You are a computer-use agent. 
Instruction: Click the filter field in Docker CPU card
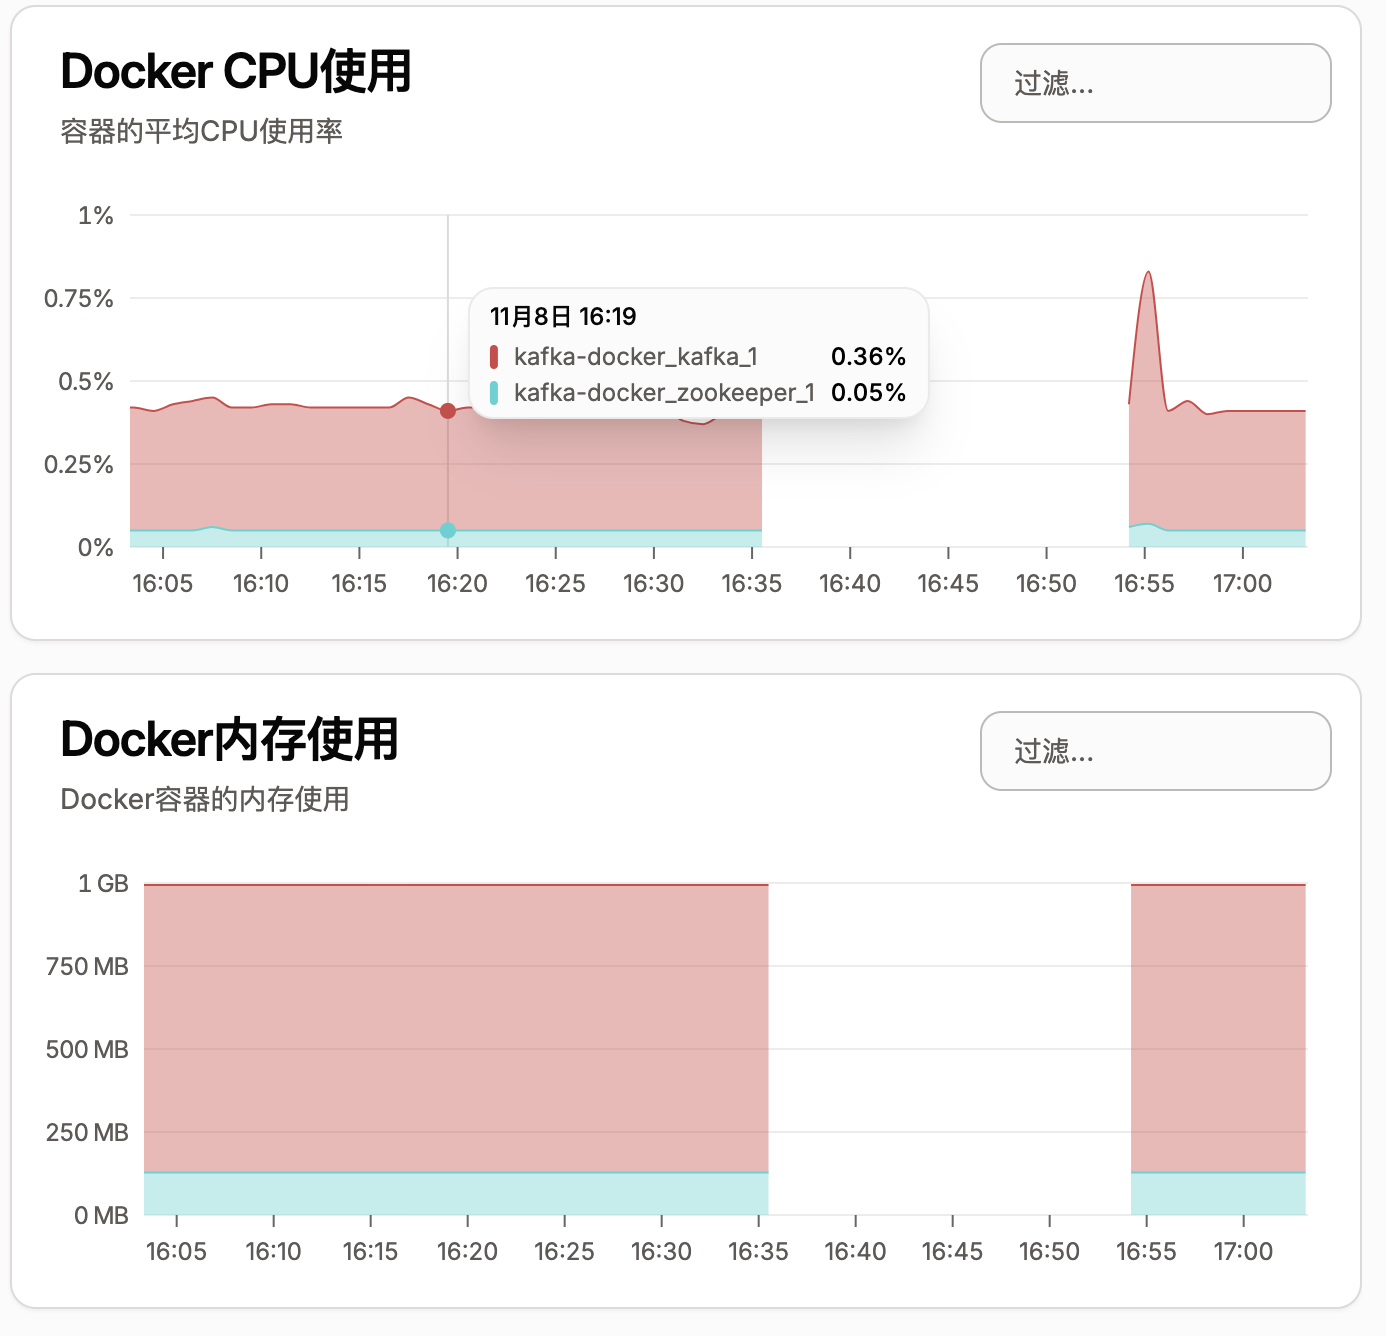click(1155, 83)
